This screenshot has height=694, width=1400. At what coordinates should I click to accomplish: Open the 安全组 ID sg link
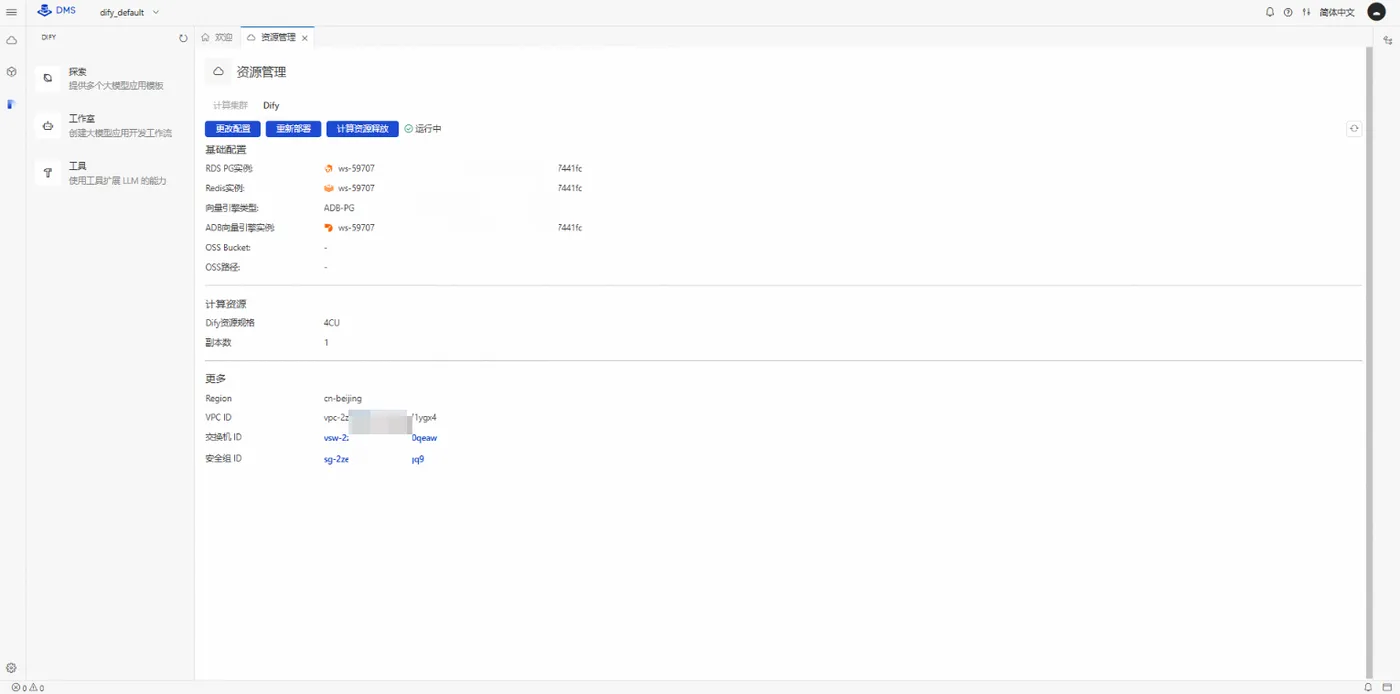(x=374, y=459)
